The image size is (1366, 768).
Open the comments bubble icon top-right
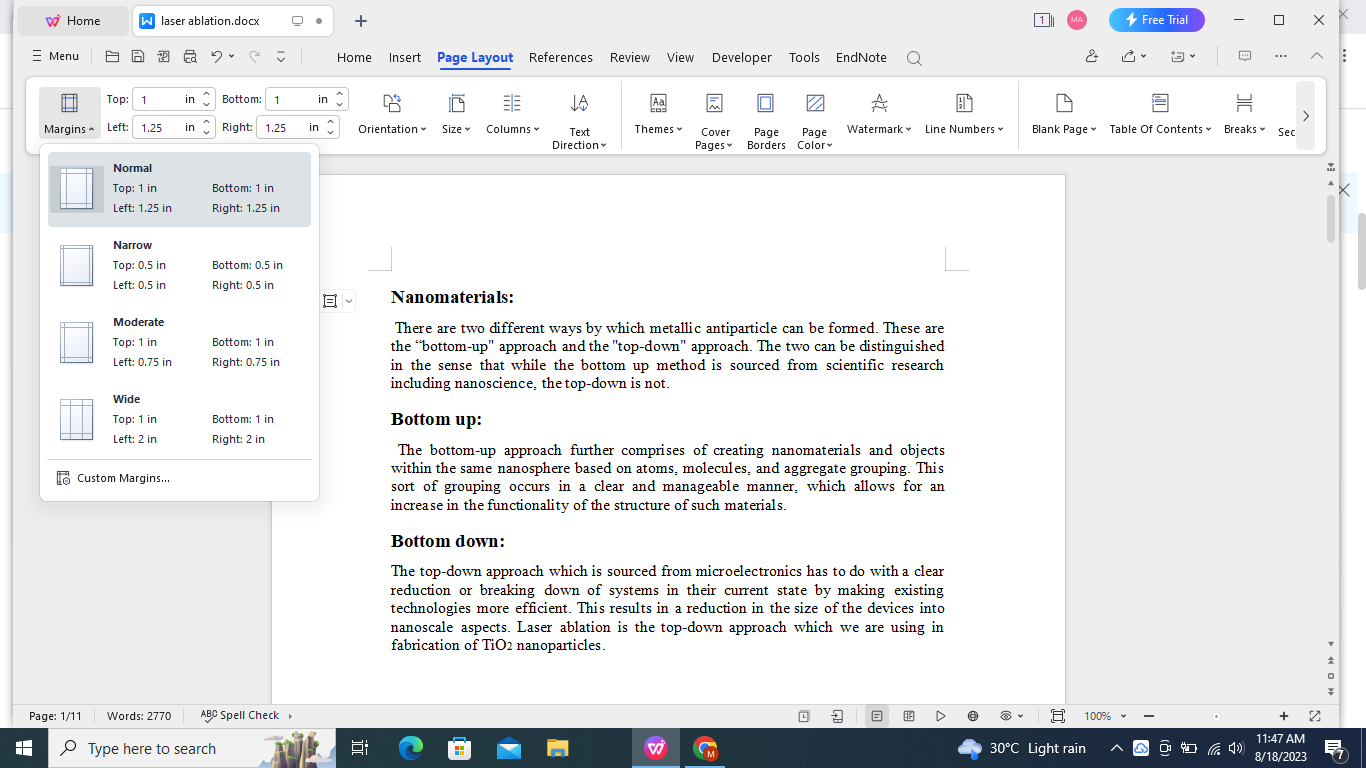[x=1243, y=57]
